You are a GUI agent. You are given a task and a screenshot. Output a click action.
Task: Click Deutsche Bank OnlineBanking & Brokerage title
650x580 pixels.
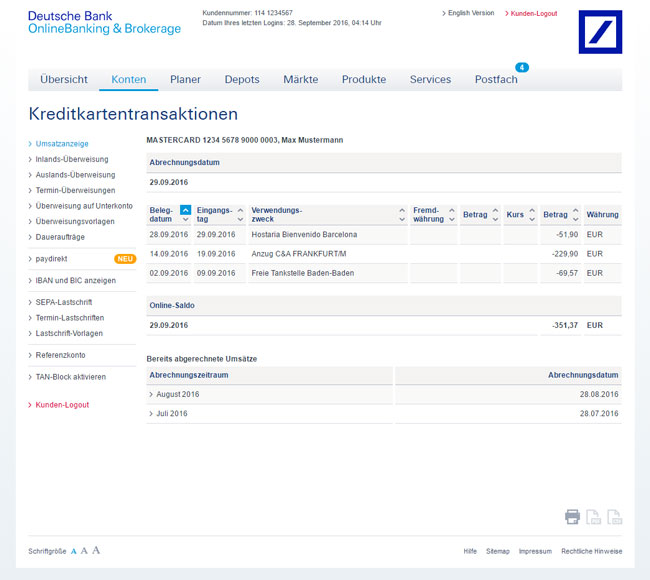click(104, 22)
